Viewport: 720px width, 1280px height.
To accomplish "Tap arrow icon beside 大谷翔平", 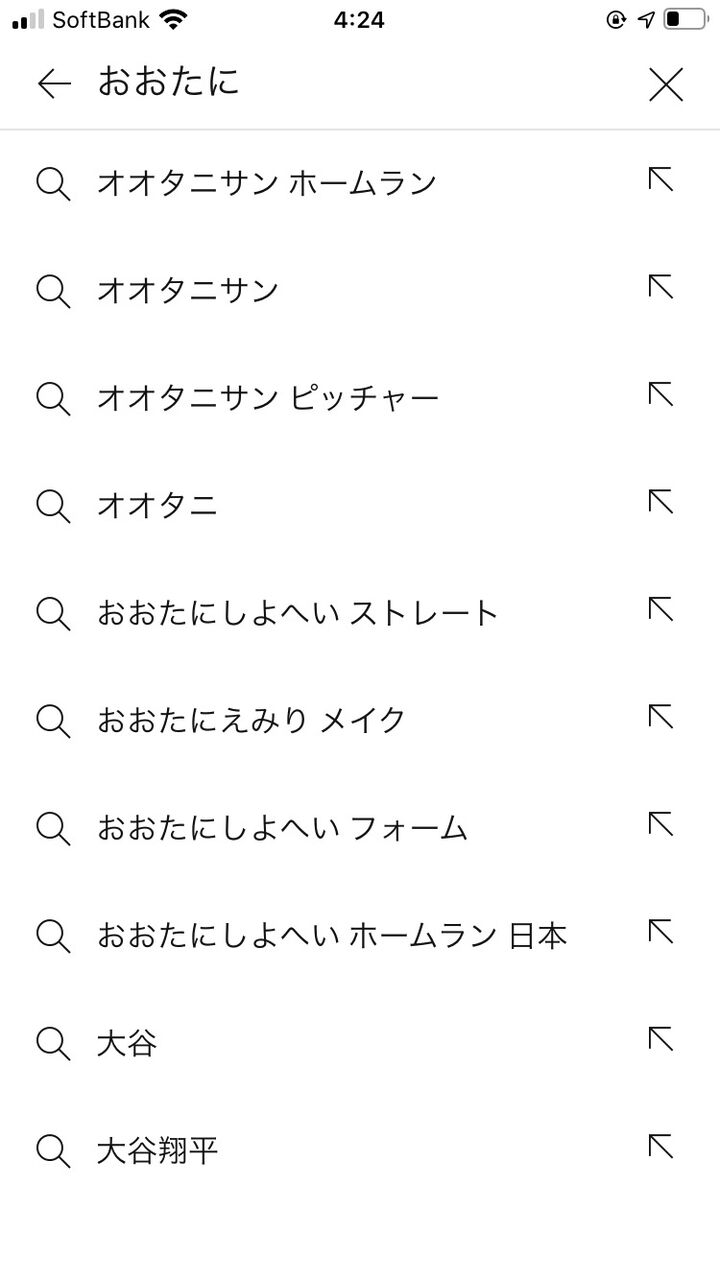I will pyautogui.click(x=660, y=1147).
